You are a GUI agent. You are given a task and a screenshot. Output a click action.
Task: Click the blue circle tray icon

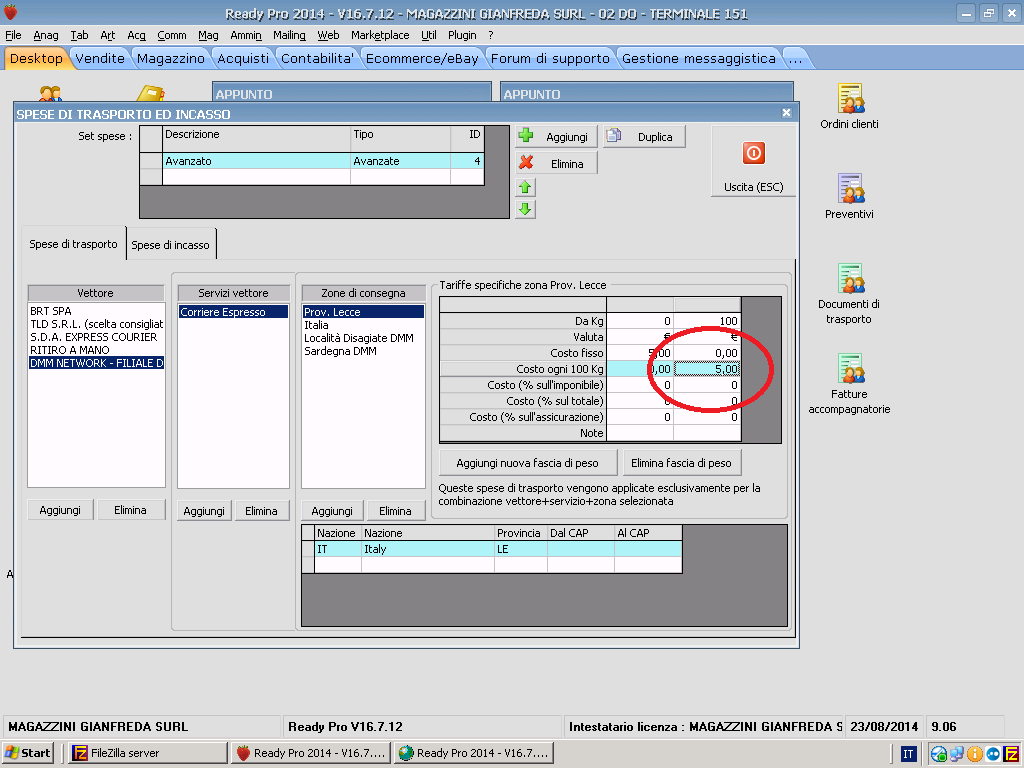(x=993, y=754)
